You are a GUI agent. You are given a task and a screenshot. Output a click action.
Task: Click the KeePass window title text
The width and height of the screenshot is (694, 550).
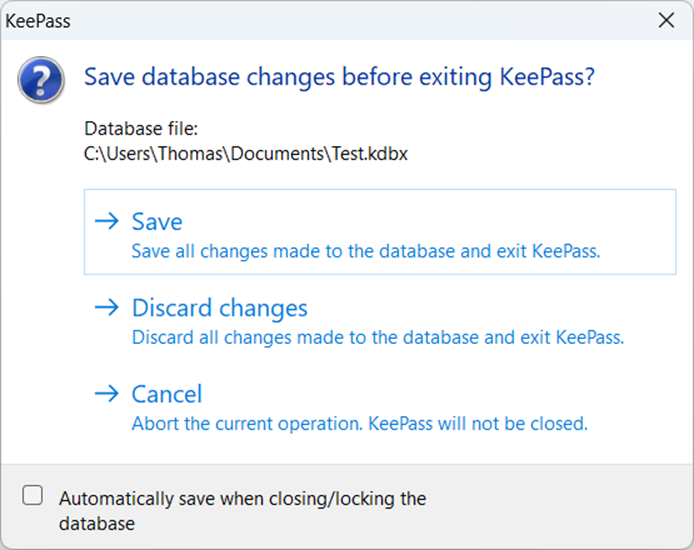[38, 19]
